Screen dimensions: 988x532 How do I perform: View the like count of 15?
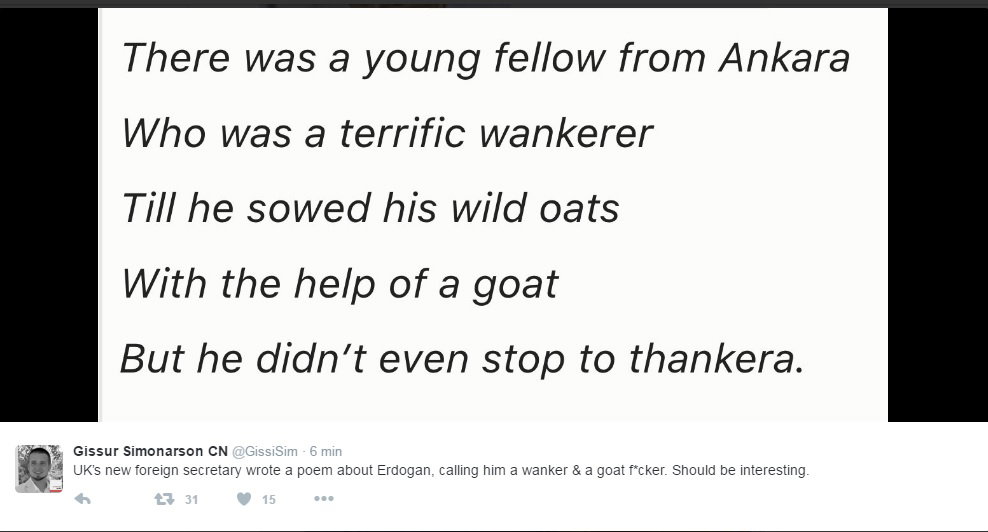[x=269, y=500]
